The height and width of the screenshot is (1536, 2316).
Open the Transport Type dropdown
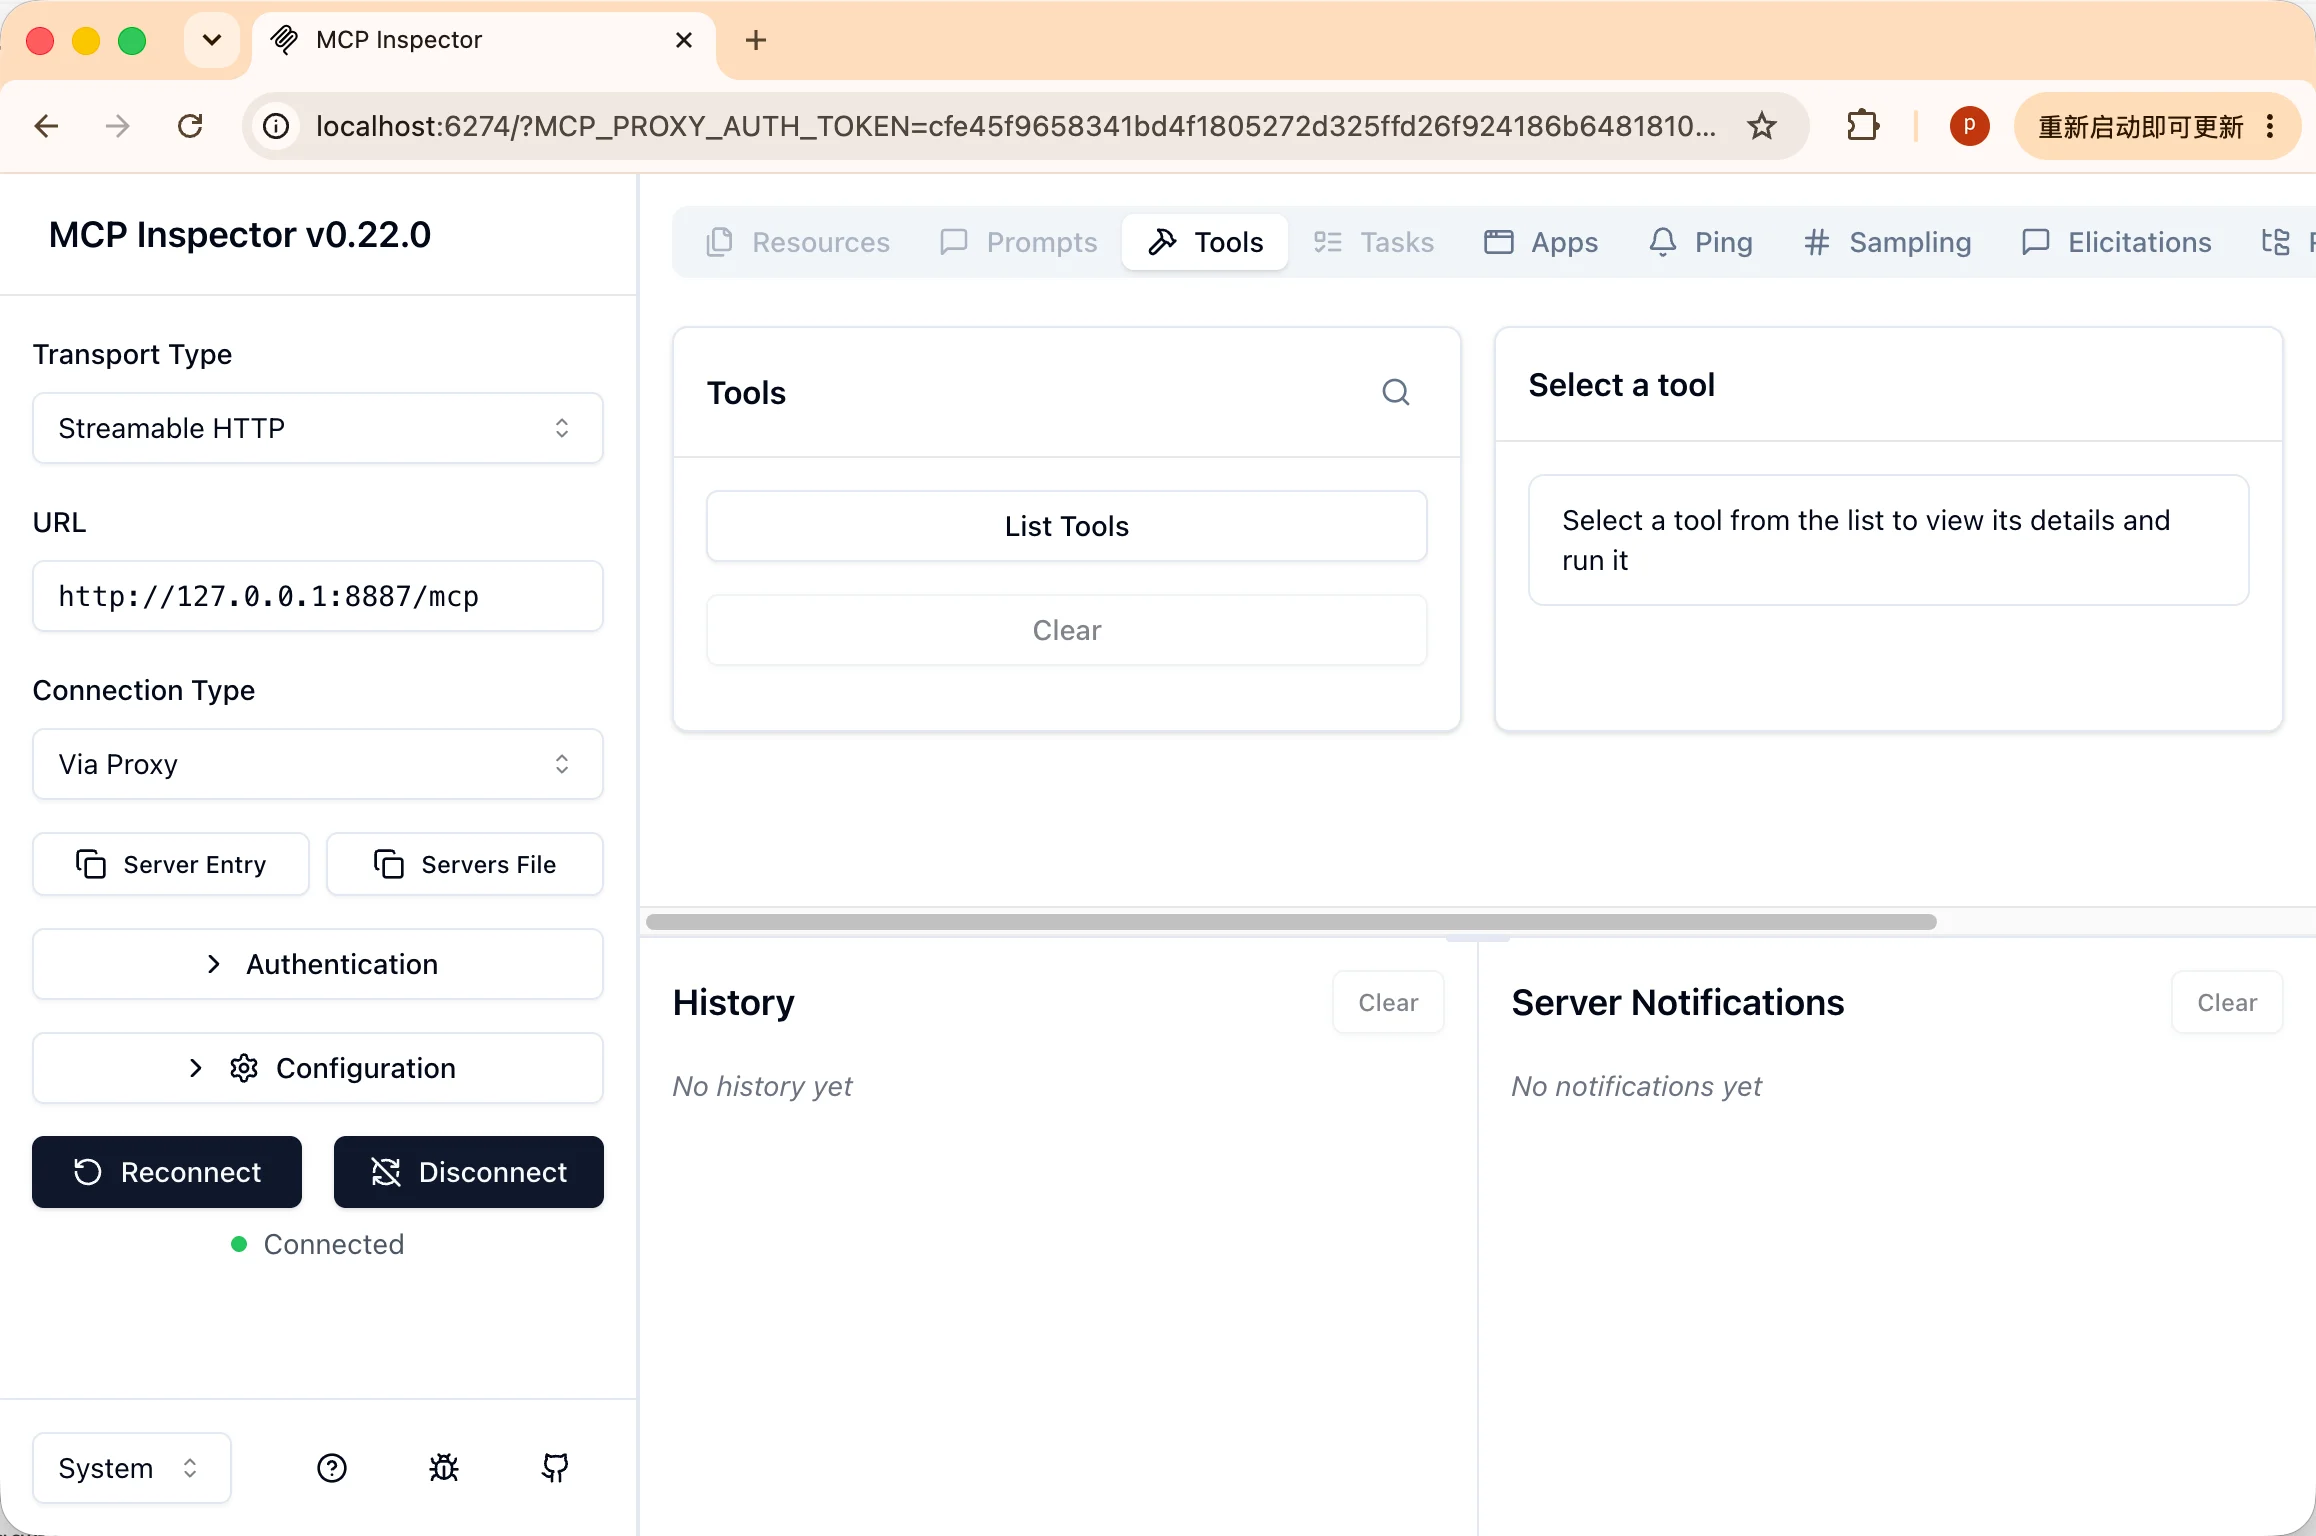(318, 428)
